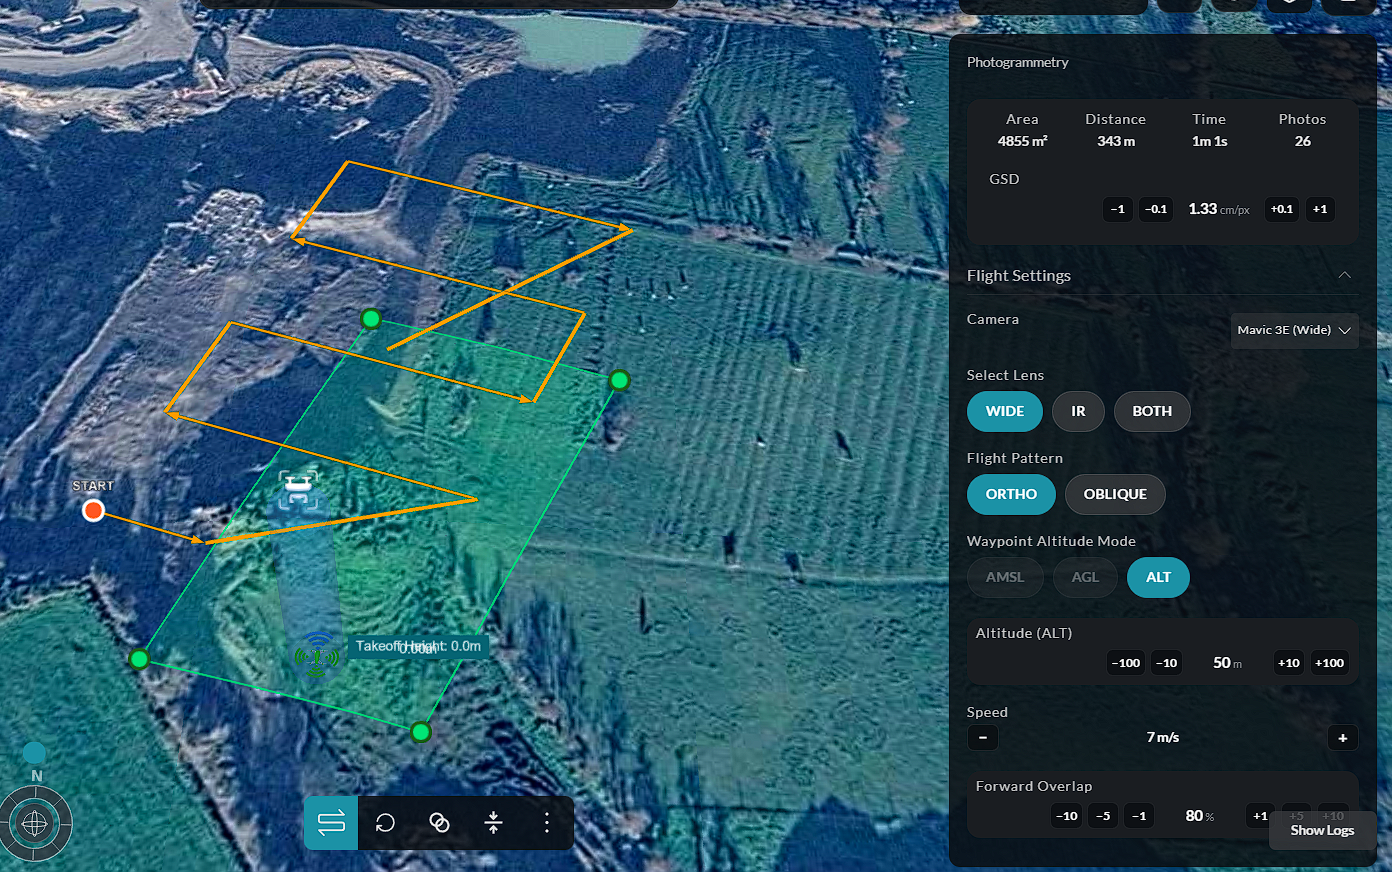
Task: Decrease forward overlap by 5
Action: 1103,816
